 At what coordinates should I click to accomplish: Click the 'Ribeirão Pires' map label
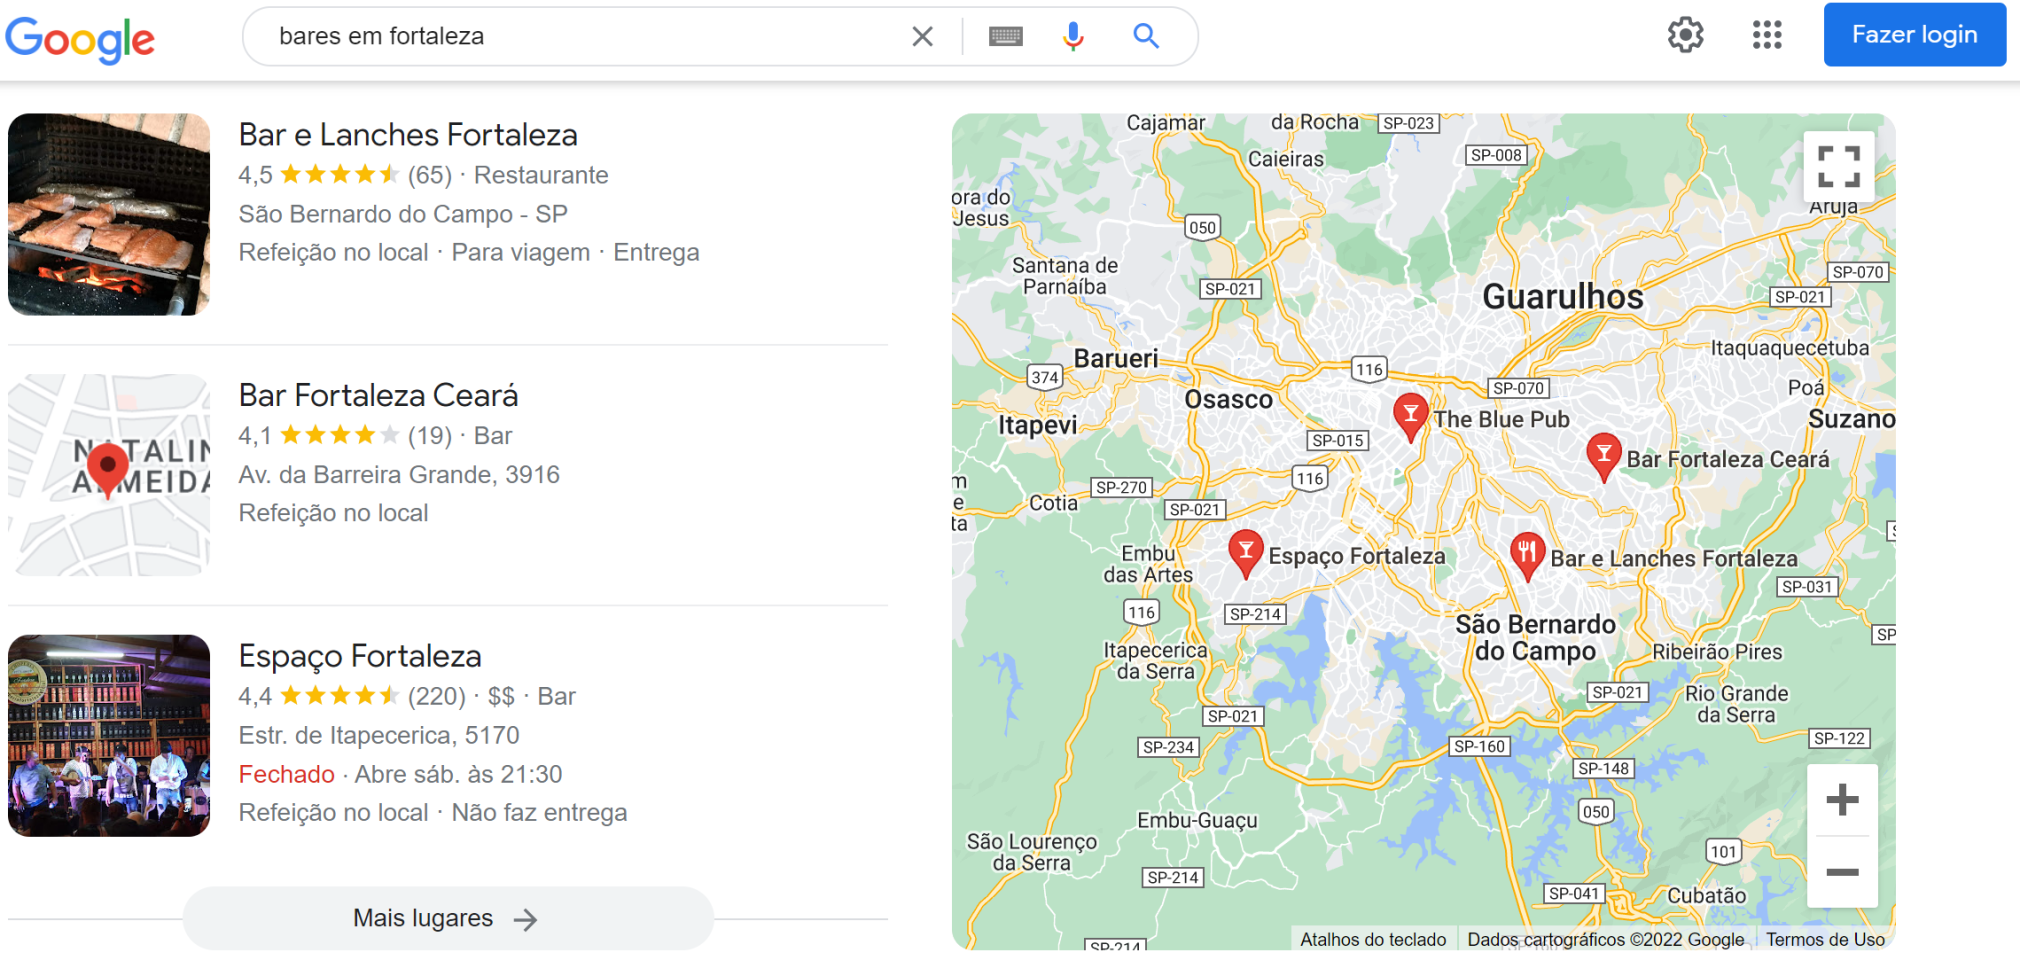point(1717,652)
